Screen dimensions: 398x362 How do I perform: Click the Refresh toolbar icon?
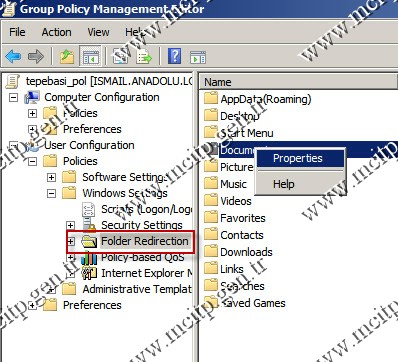tap(120, 56)
